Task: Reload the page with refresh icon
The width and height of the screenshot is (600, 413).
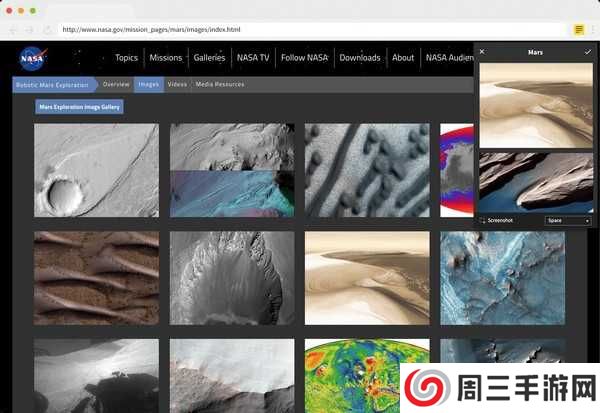Action: 46,30
